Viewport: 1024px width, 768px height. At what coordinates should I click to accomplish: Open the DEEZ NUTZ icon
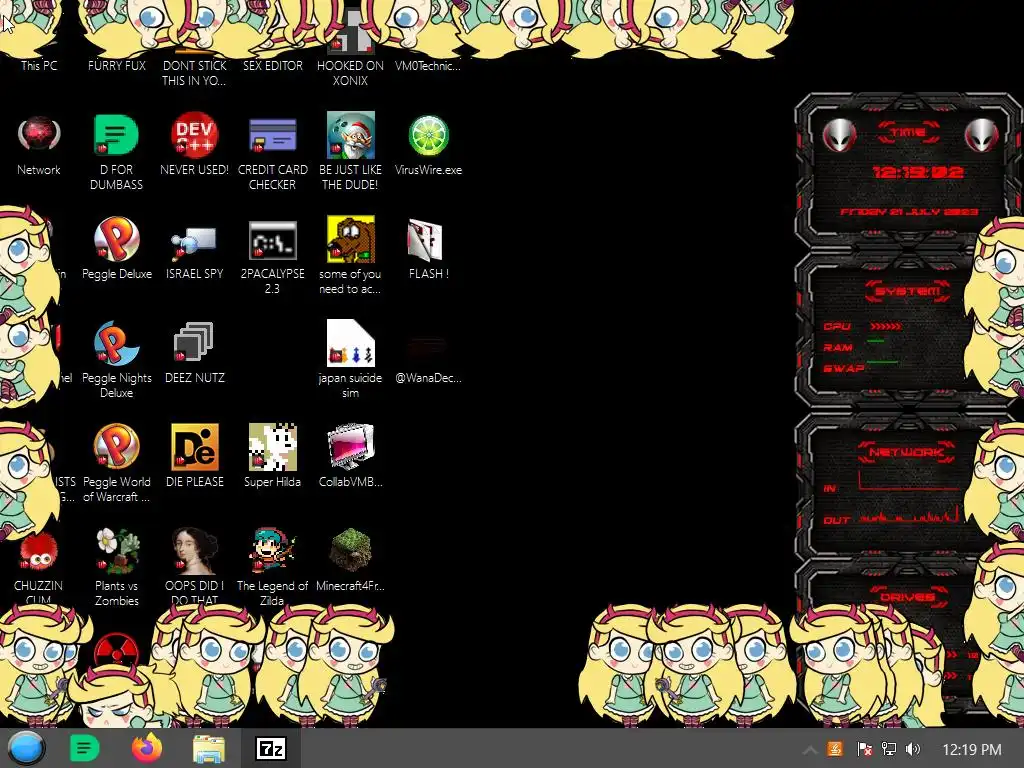(x=194, y=342)
